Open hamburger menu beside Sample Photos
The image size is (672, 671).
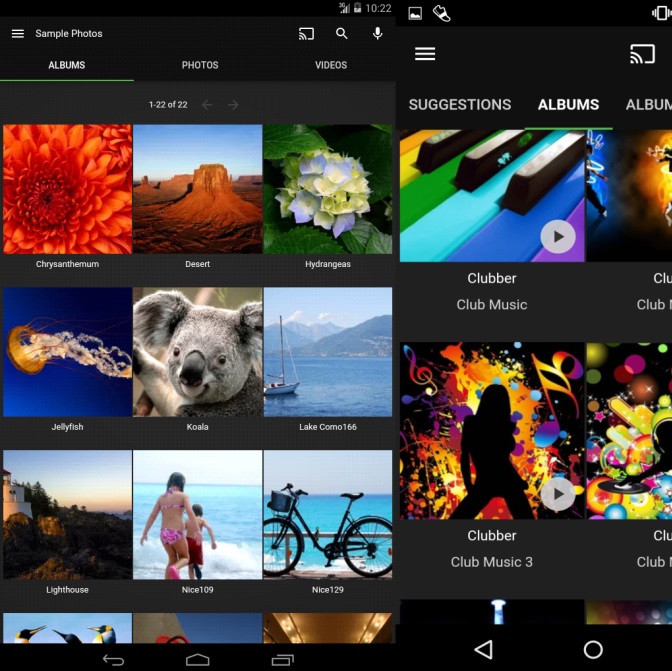tap(18, 33)
